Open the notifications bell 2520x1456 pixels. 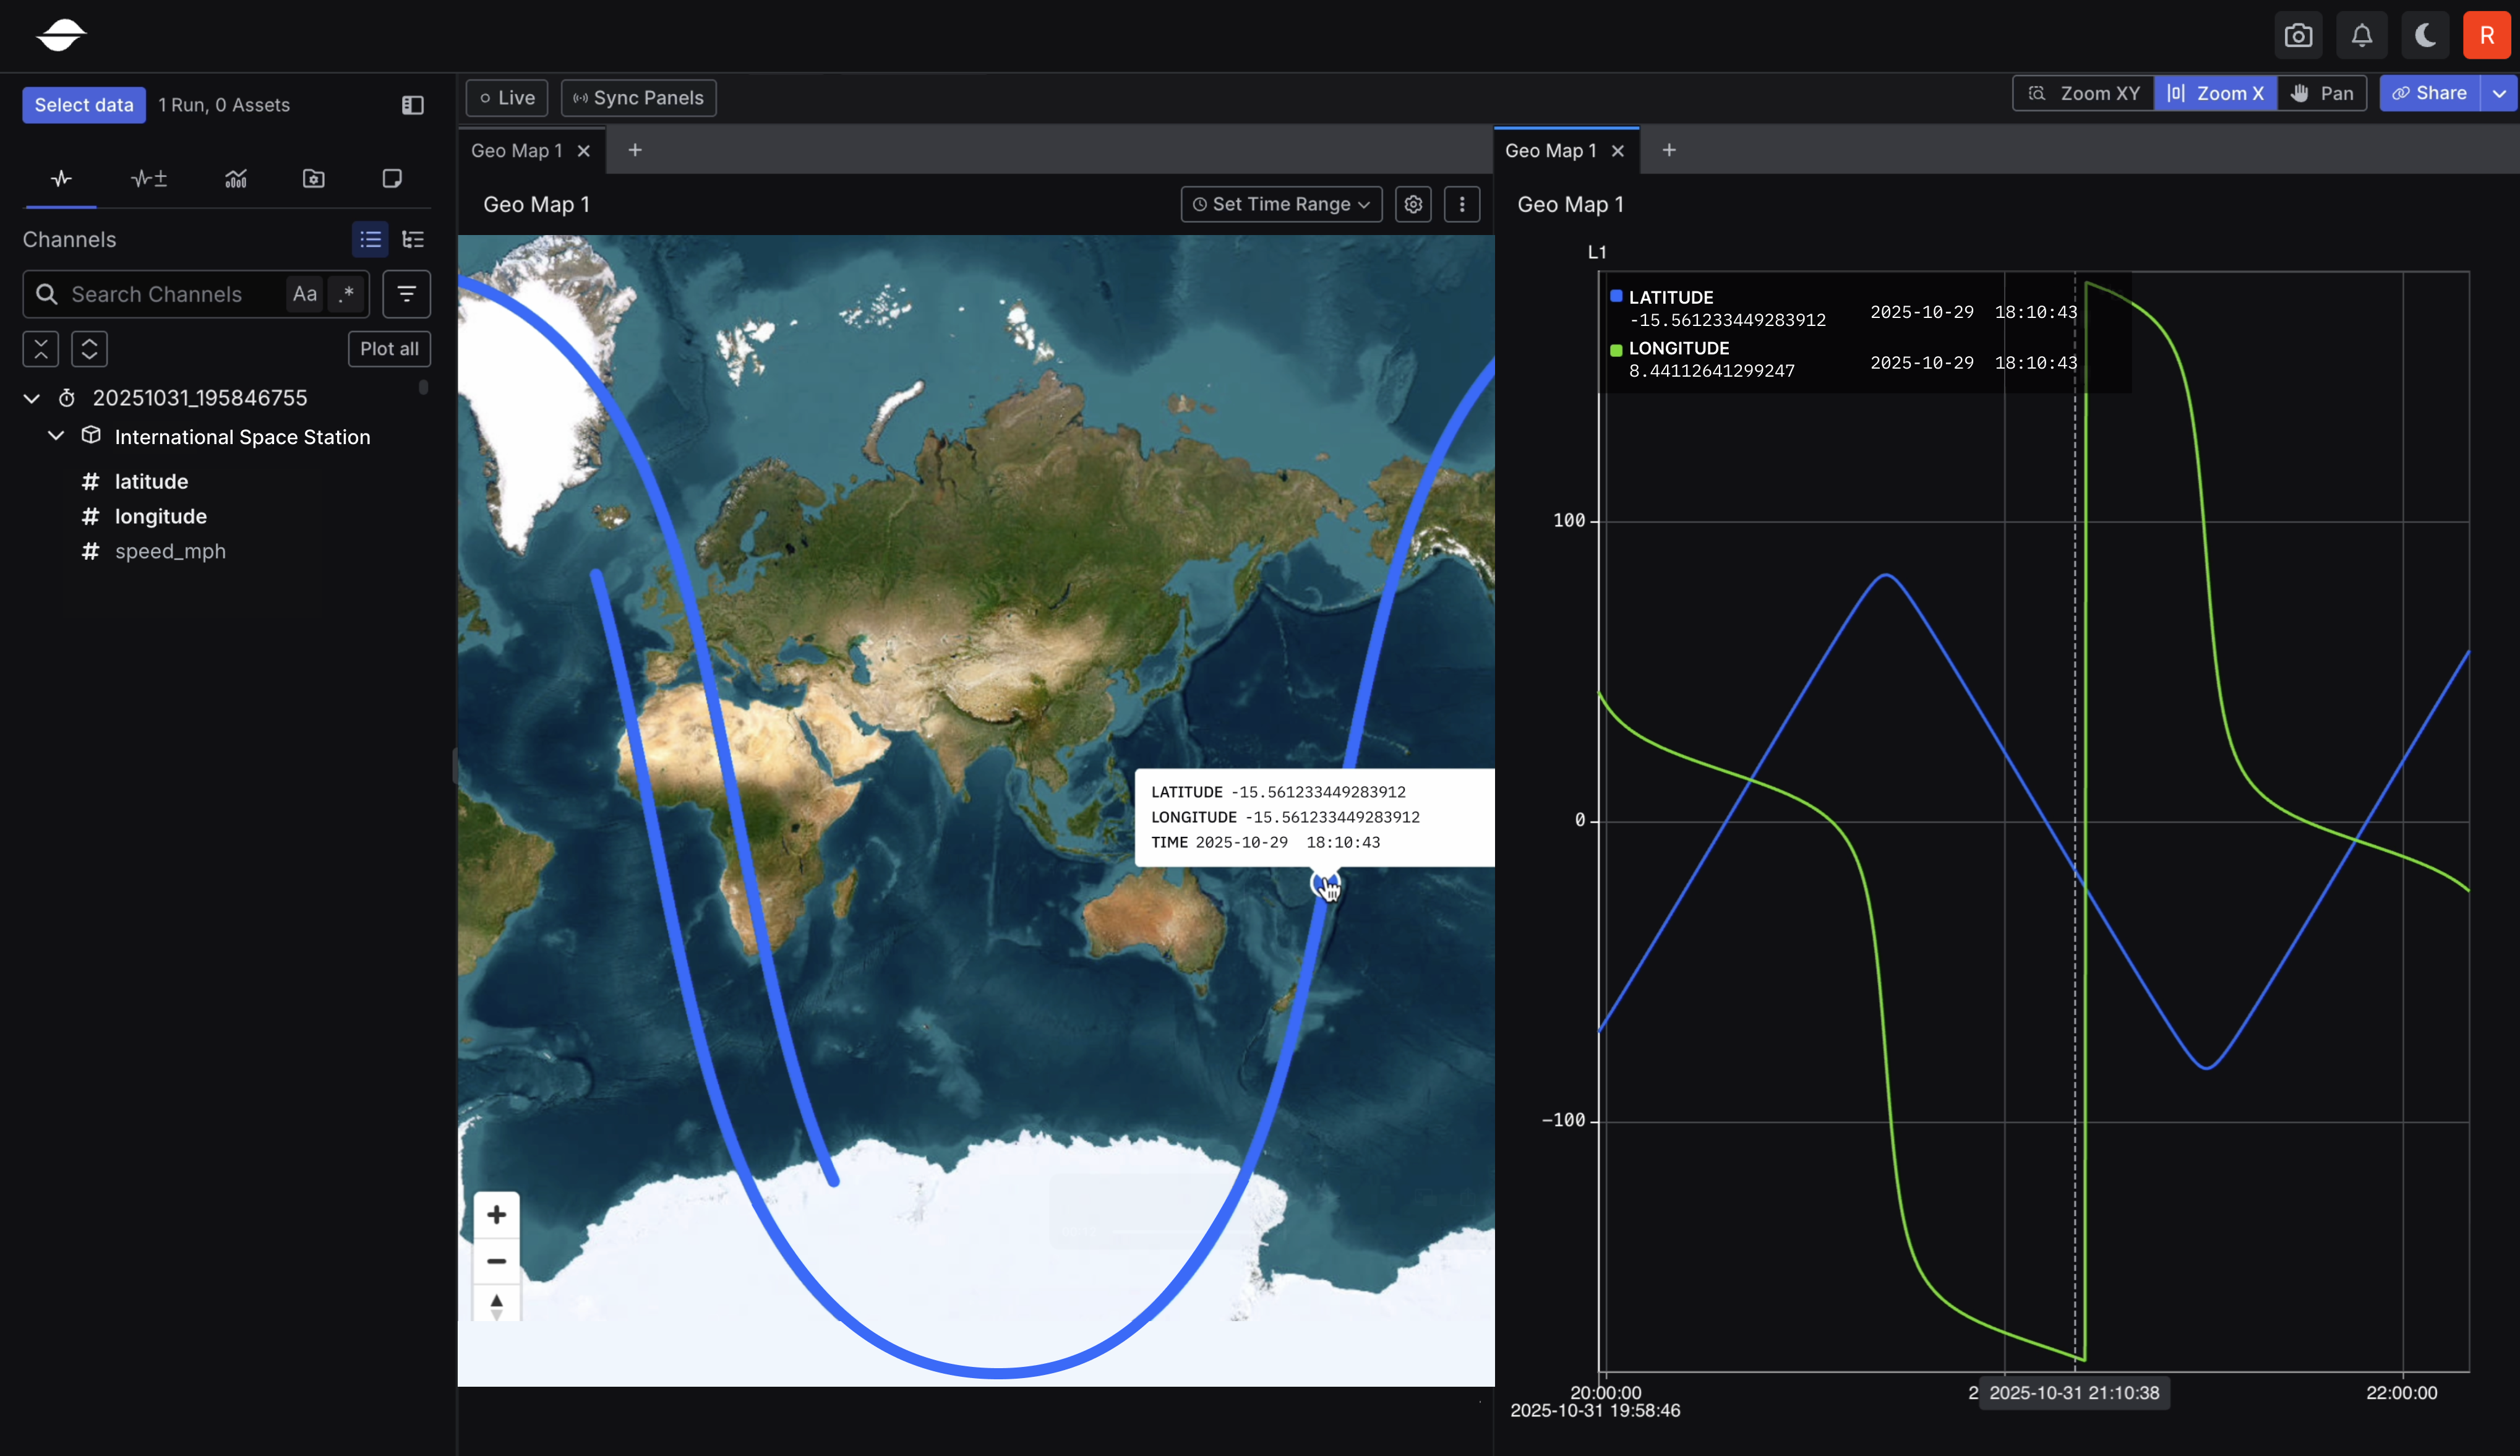(2361, 36)
